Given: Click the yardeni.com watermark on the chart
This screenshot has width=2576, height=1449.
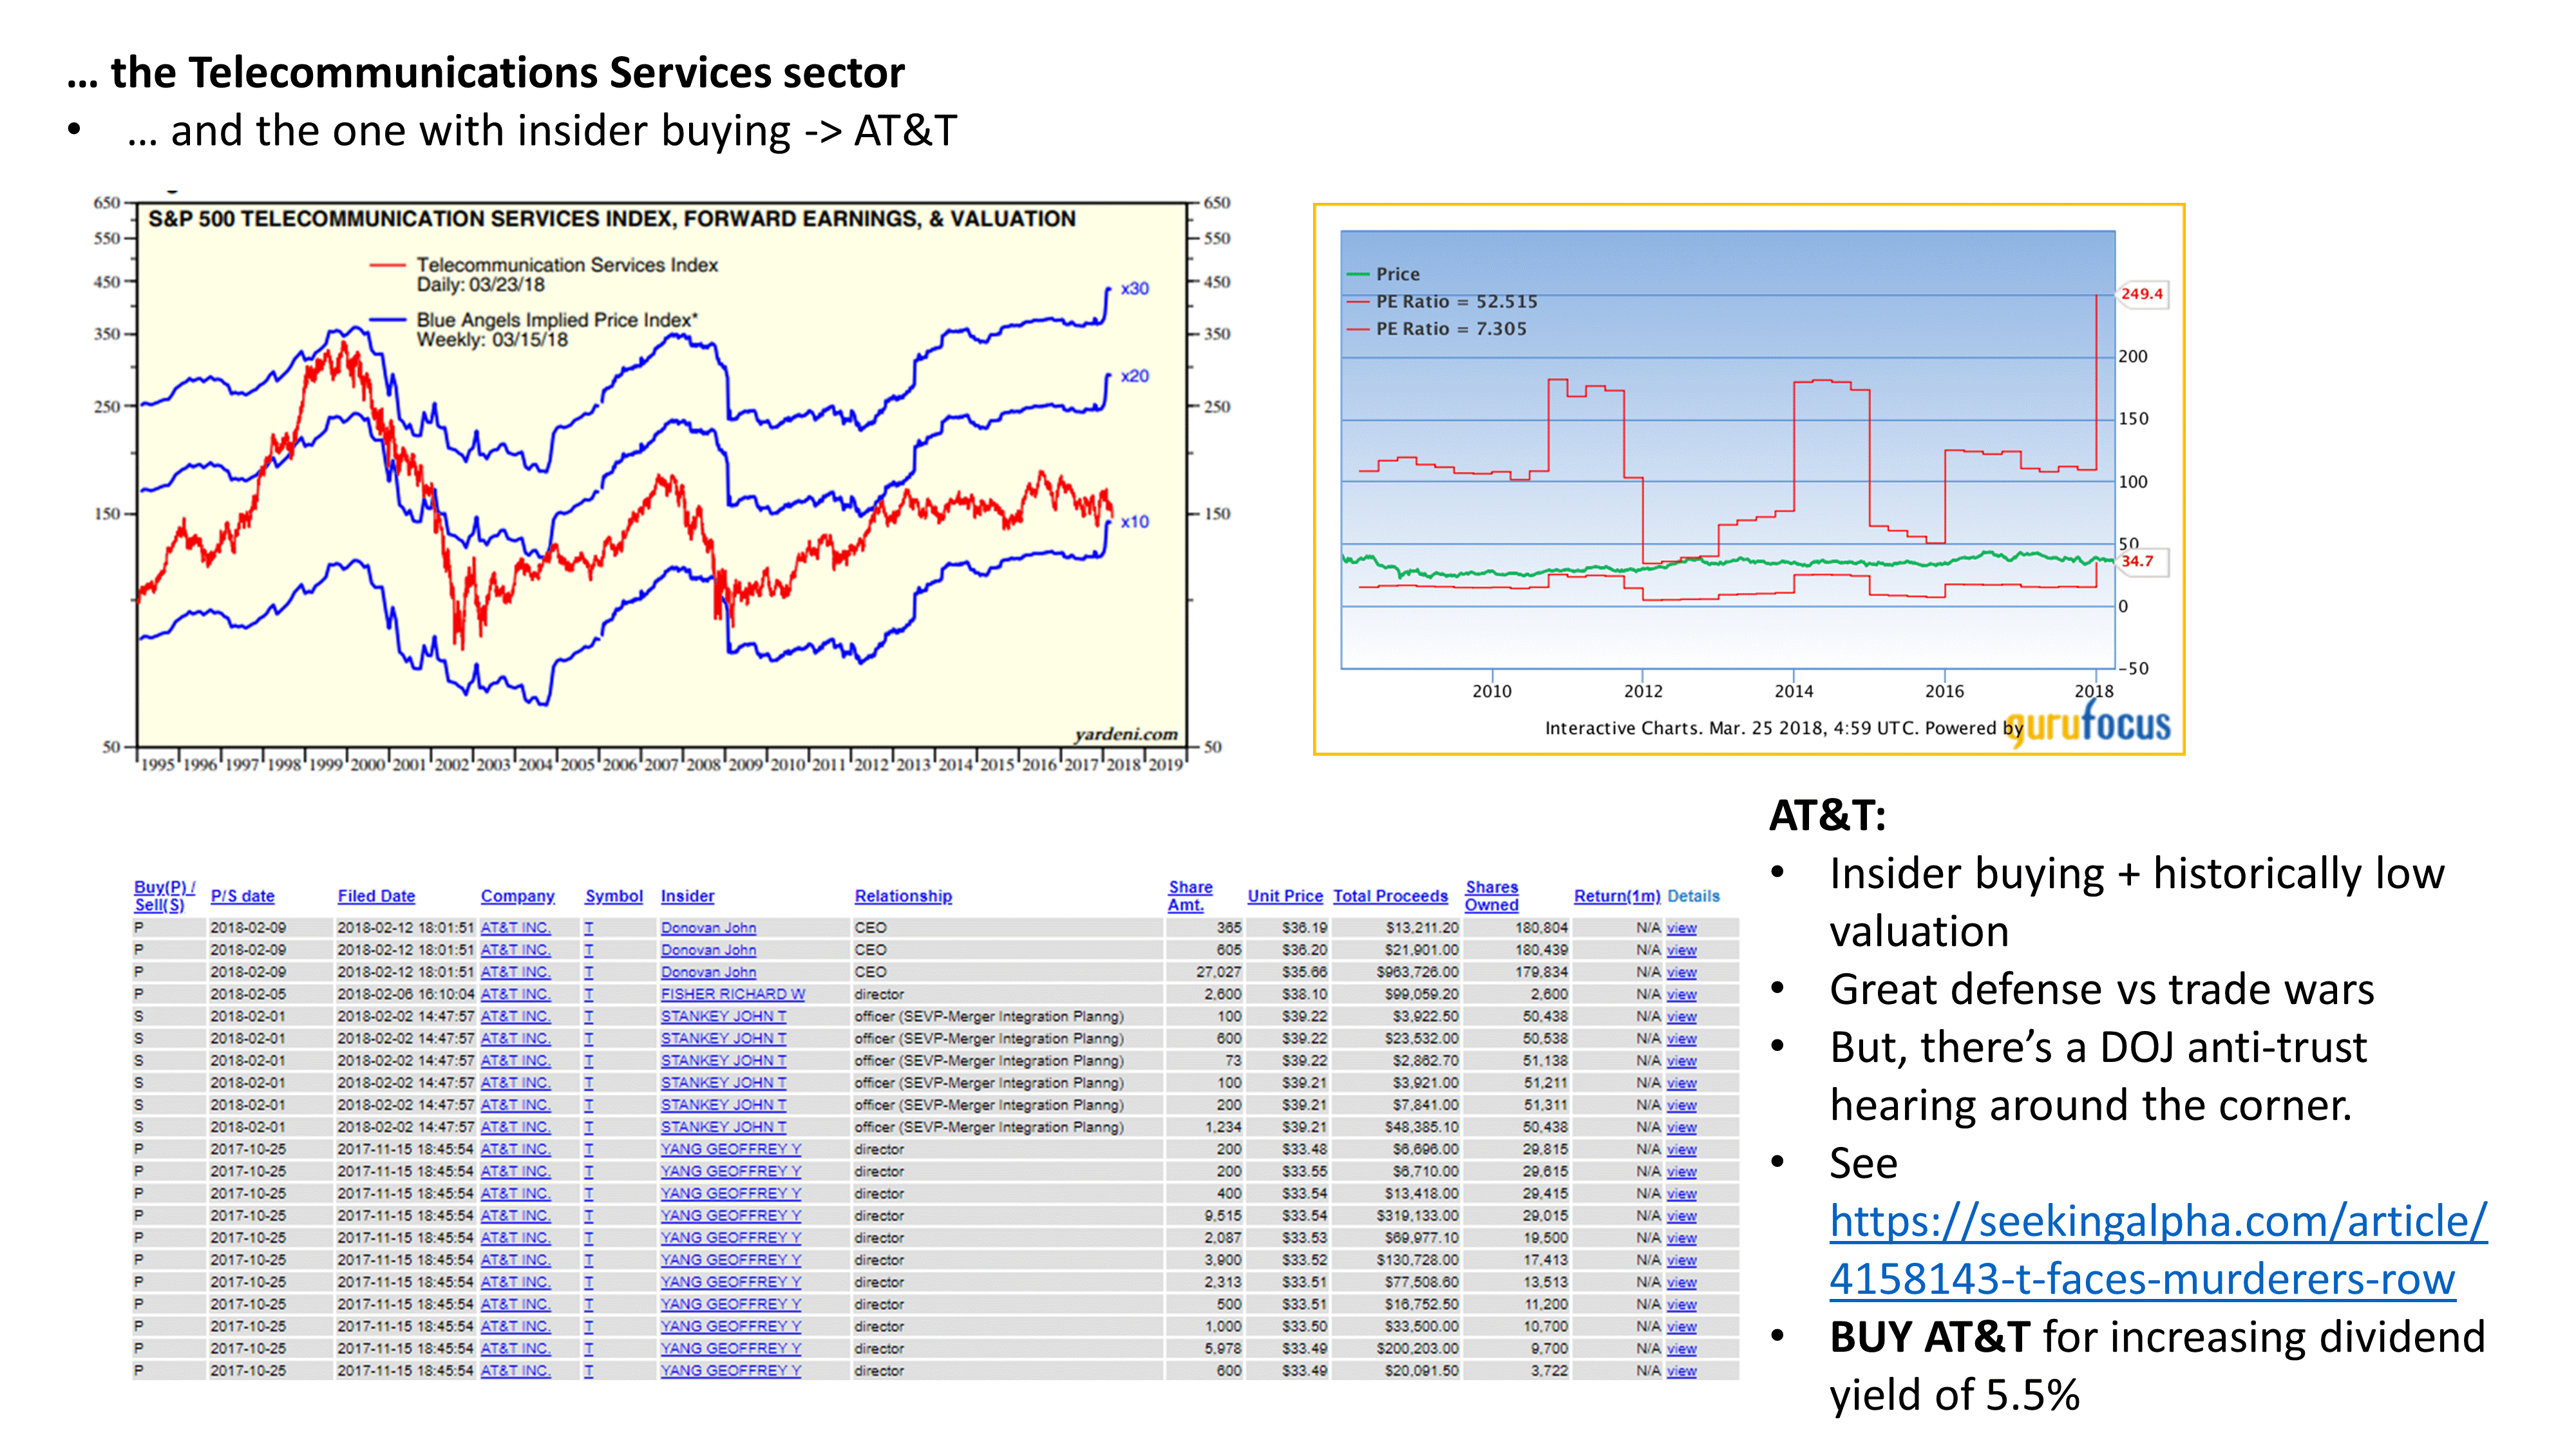Looking at the screenshot, I should (1125, 734).
